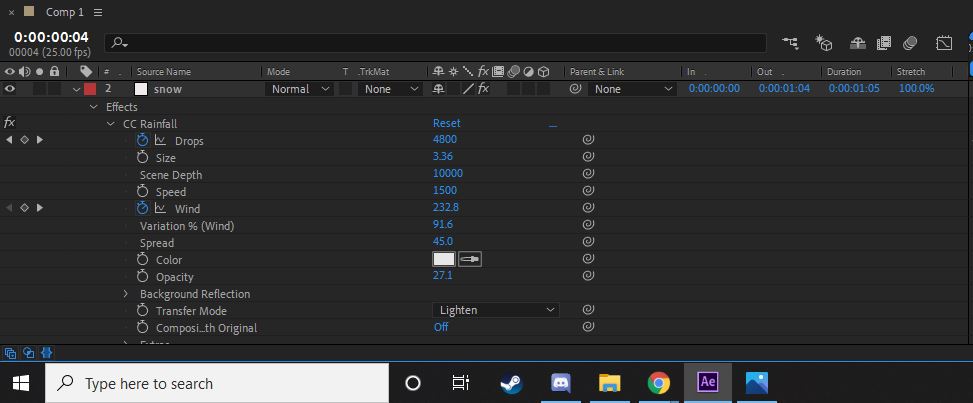Launch Steam from the taskbar
The height and width of the screenshot is (403, 973).
tap(511, 383)
